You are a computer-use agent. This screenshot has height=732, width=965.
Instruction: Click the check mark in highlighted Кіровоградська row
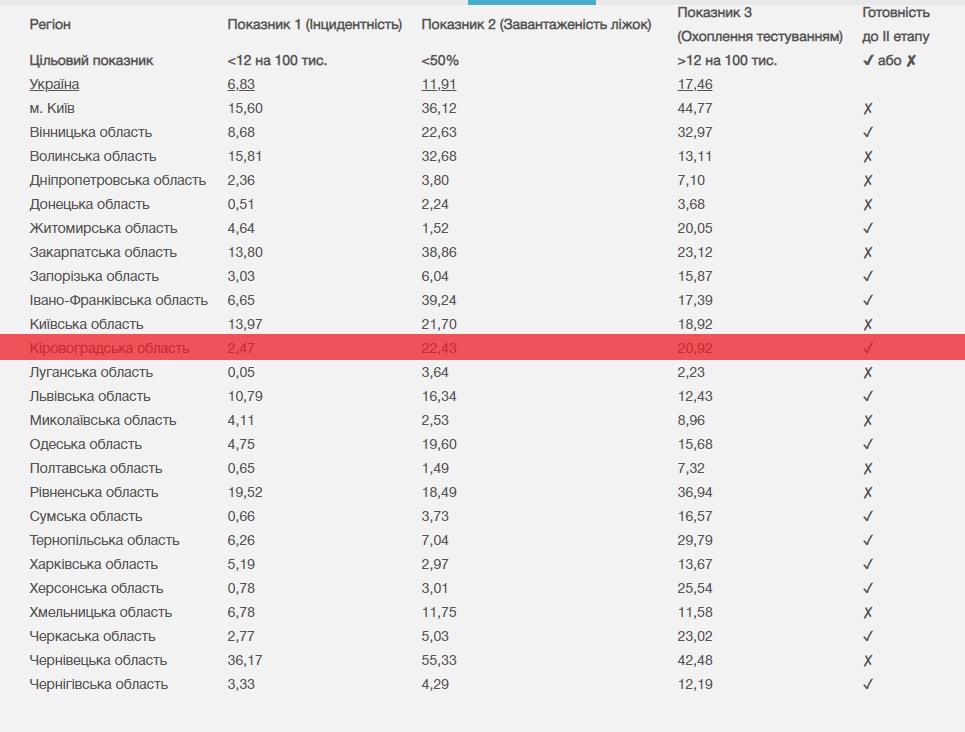coord(868,349)
